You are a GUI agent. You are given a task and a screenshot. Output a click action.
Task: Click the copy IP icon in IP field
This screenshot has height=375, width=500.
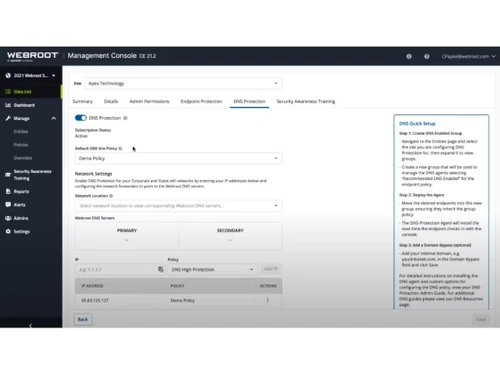pyautogui.click(x=161, y=269)
